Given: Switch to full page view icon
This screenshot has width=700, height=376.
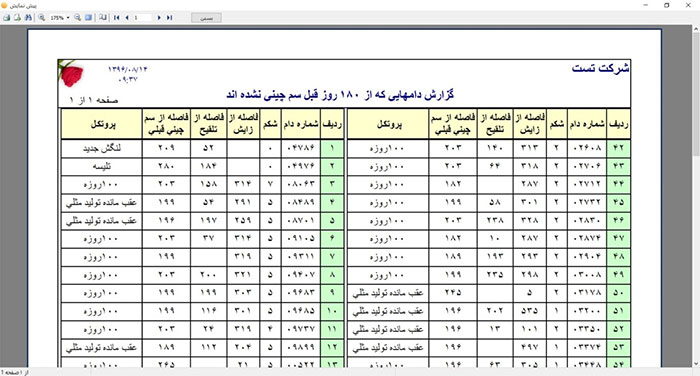Looking at the screenshot, I should (88, 18).
